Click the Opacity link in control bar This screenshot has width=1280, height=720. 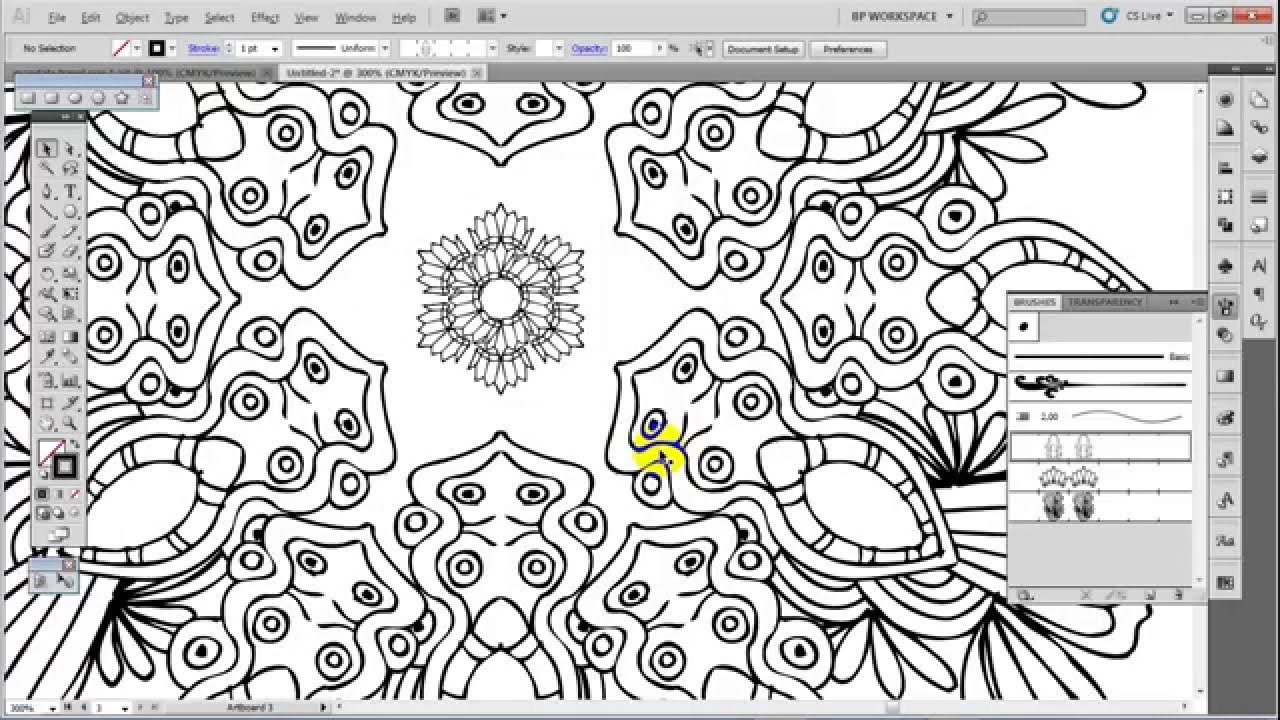click(589, 48)
